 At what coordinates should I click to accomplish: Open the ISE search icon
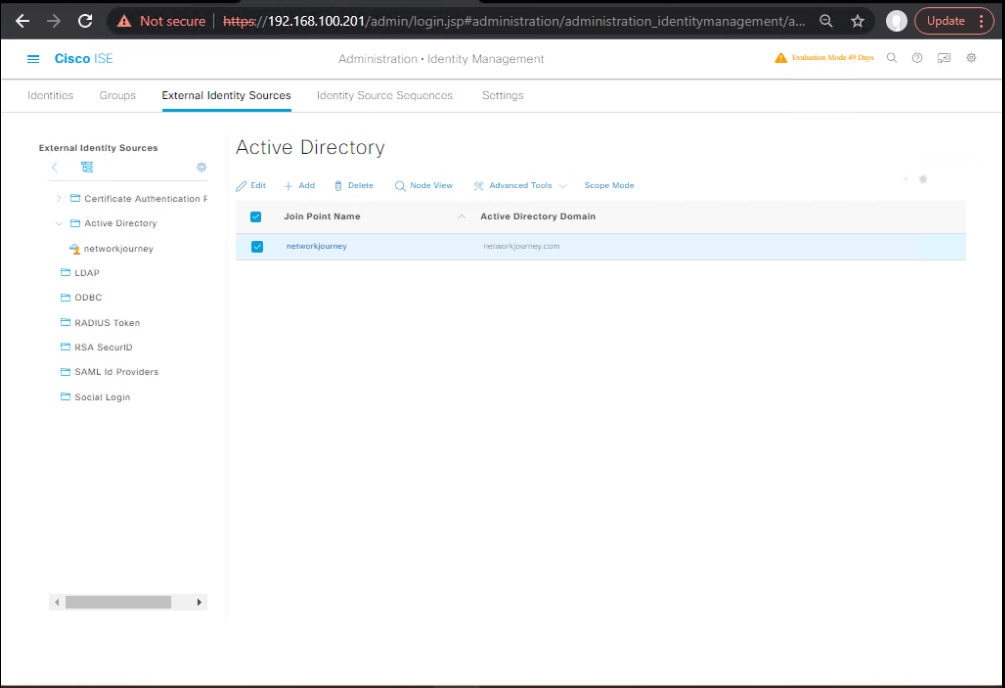click(x=892, y=58)
